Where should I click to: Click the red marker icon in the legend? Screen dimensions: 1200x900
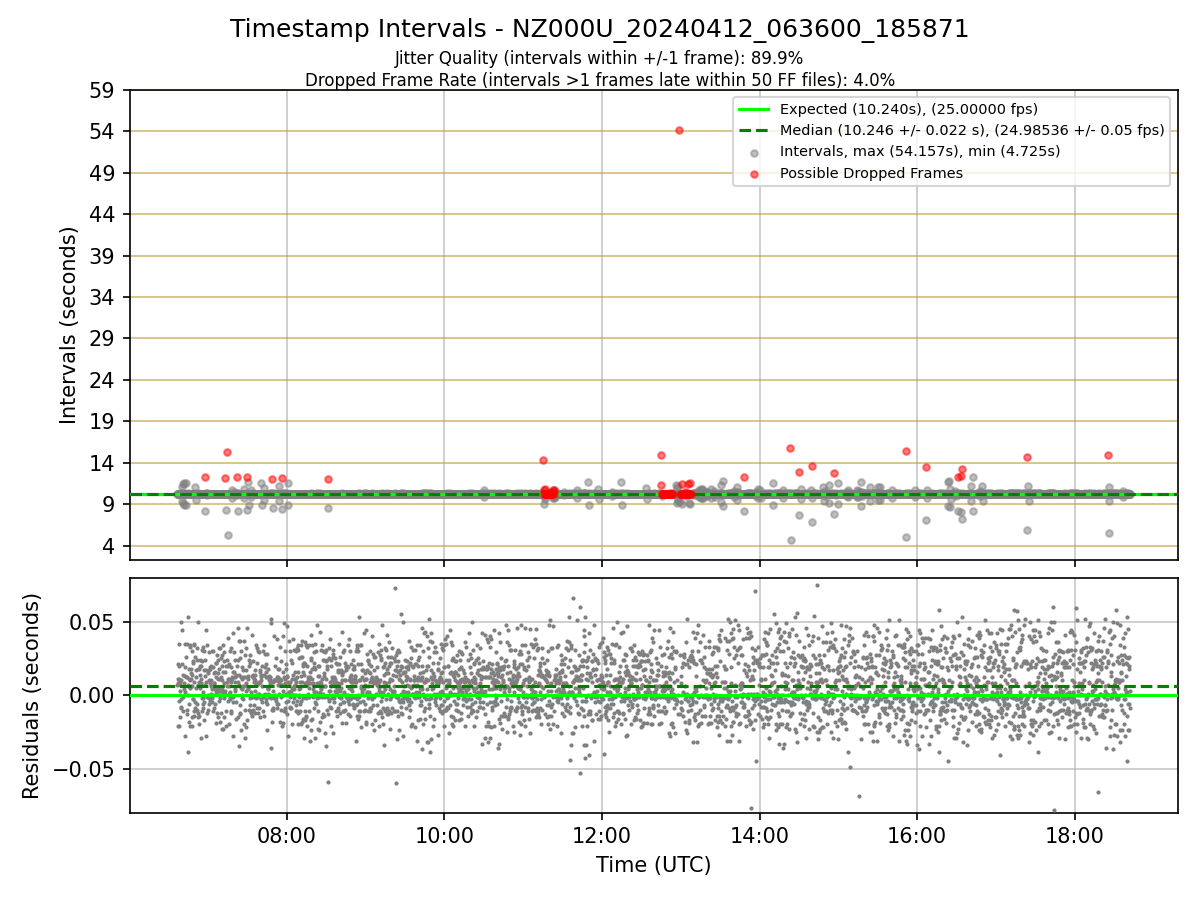[754, 174]
